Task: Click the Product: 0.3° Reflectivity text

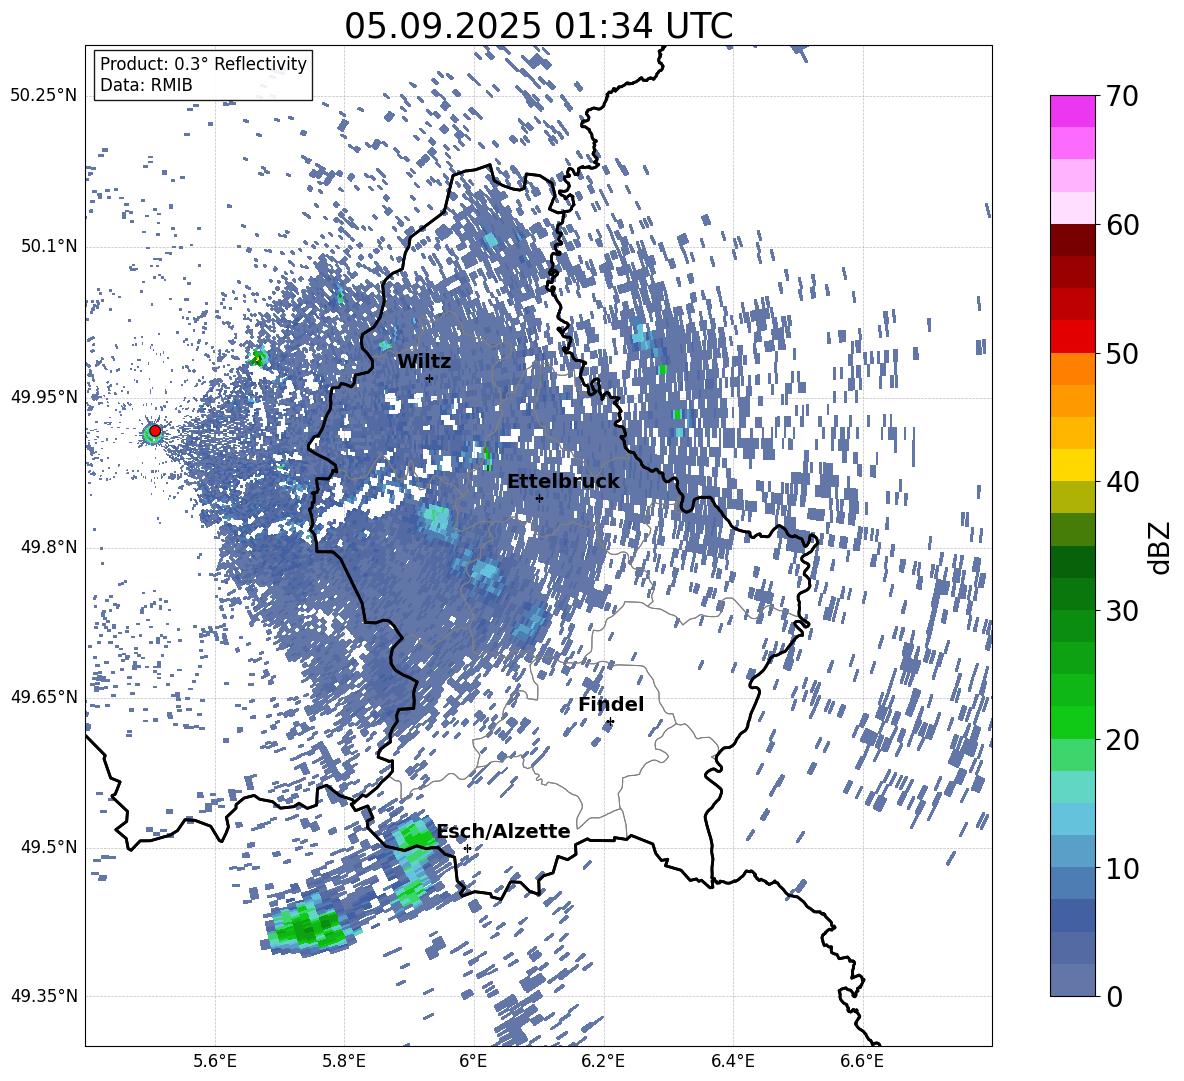Action: (203, 63)
